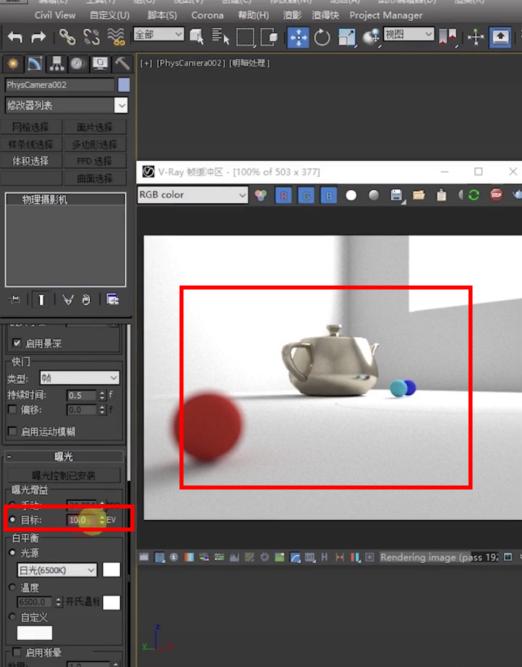
Task: Pick the Rectangular Selection Region tool
Action: coord(245,37)
